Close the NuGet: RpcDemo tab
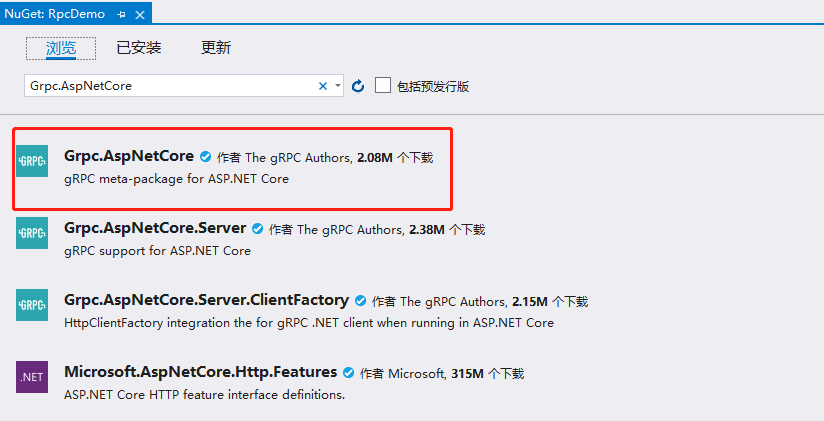The width and height of the screenshot is (824, 421). tap(140, 15)
